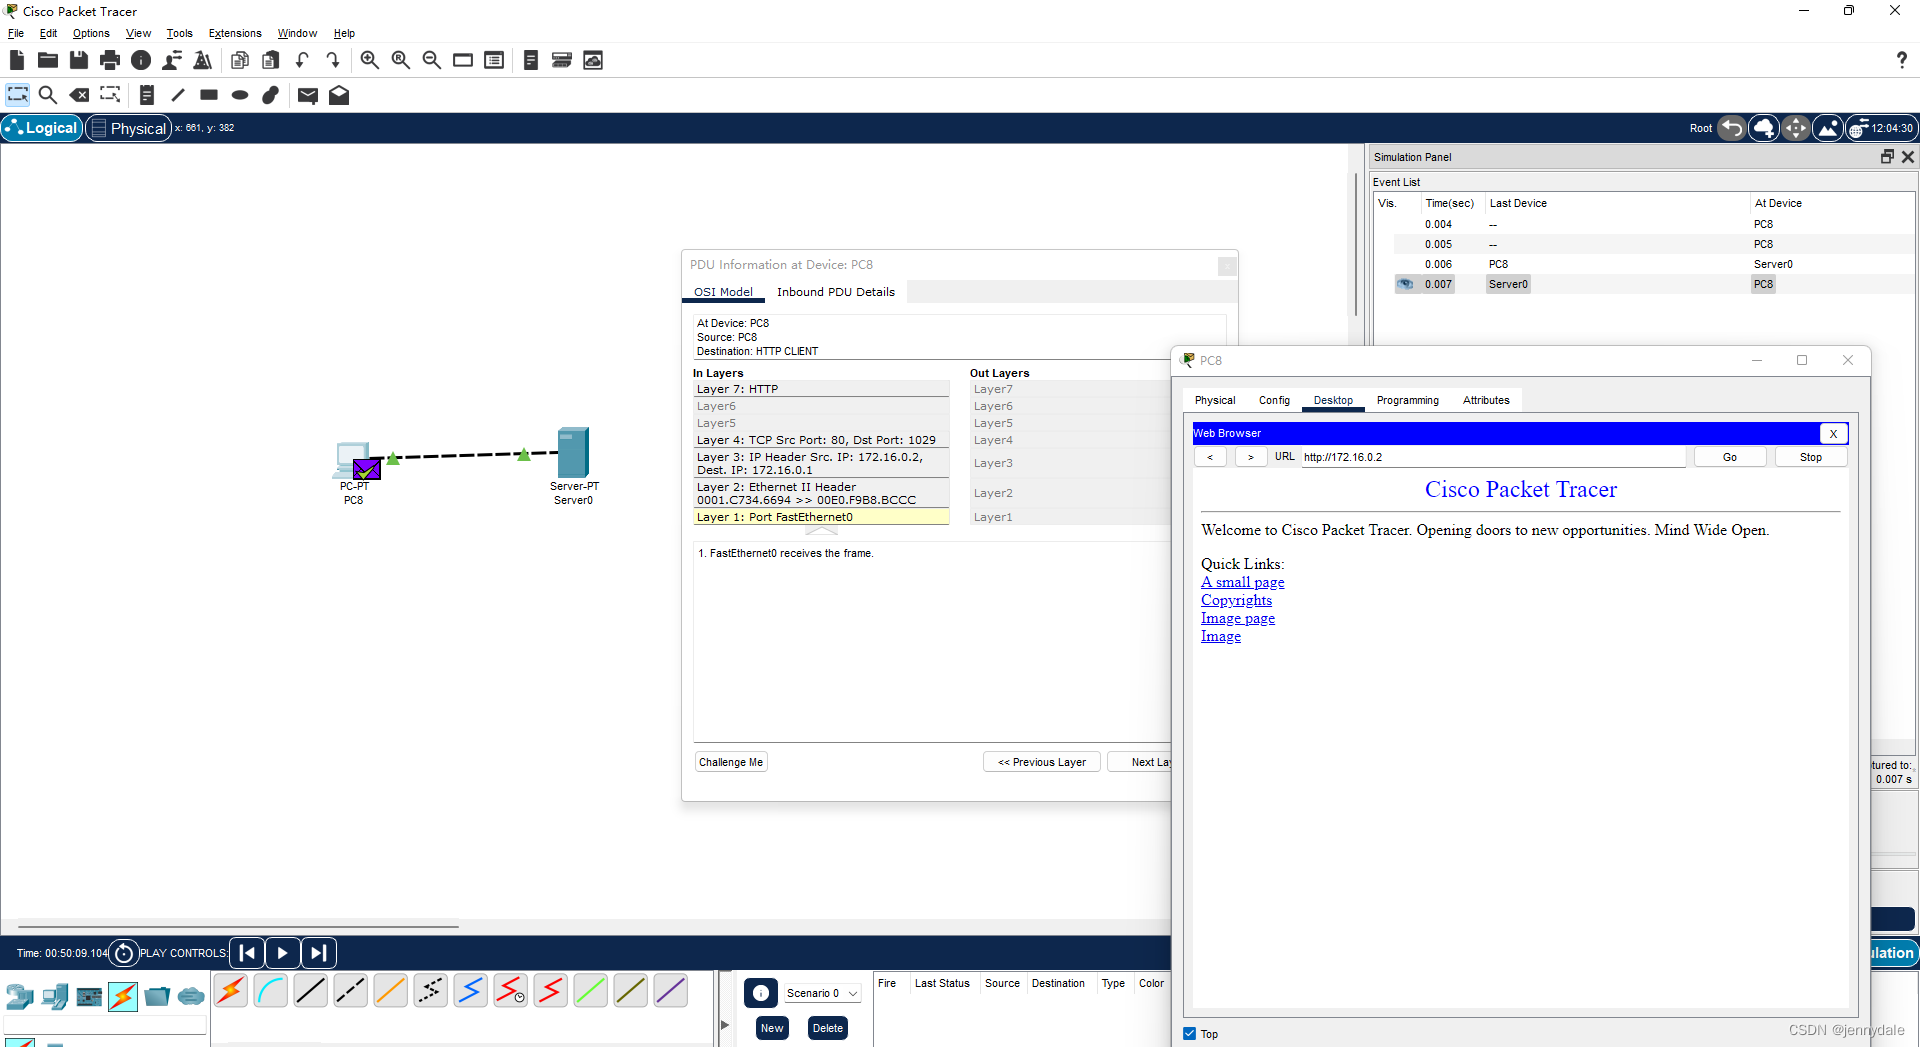This screenshot has height=1047, width=1920.
Task: Choose the orange fiber cable
Action: point(391,991)
